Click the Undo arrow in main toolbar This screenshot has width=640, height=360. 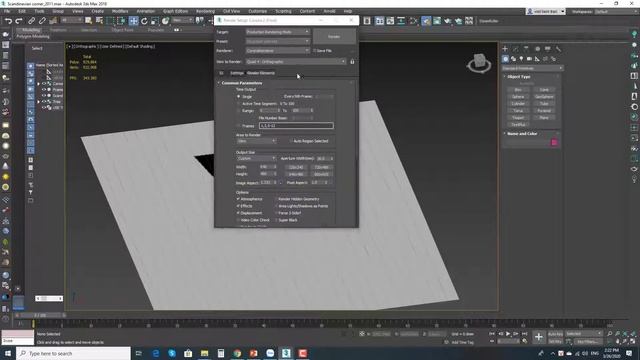pyautogui.click(x=8, y=21)
